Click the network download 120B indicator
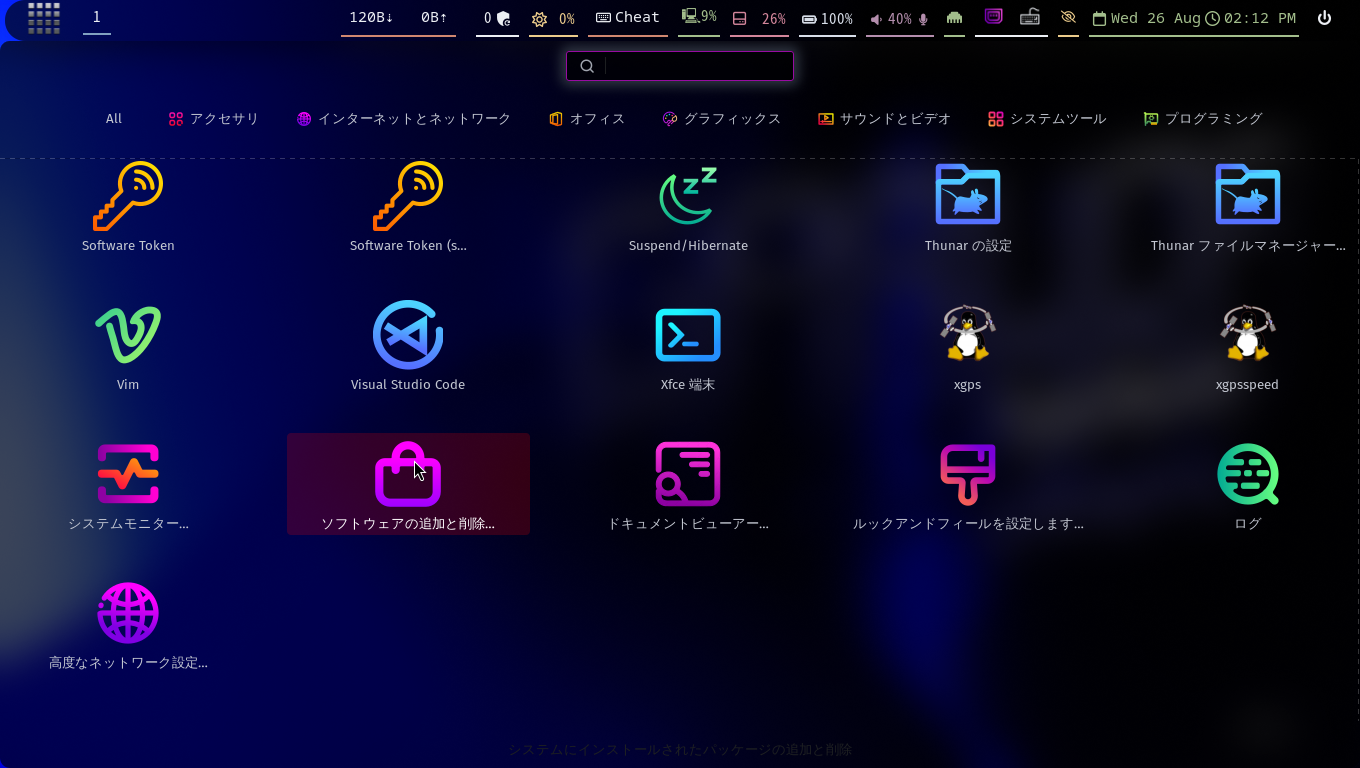Image resolution: width=1360 pixels, height=768 pixels. [371, 18]
